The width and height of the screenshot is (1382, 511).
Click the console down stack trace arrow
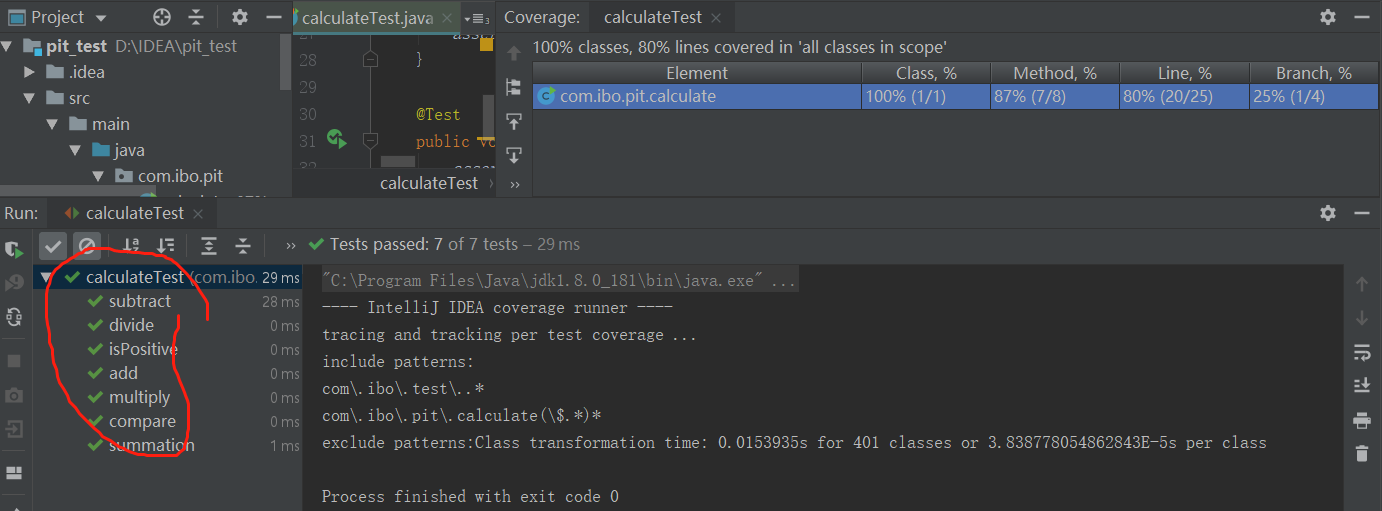pos(1361,319)
